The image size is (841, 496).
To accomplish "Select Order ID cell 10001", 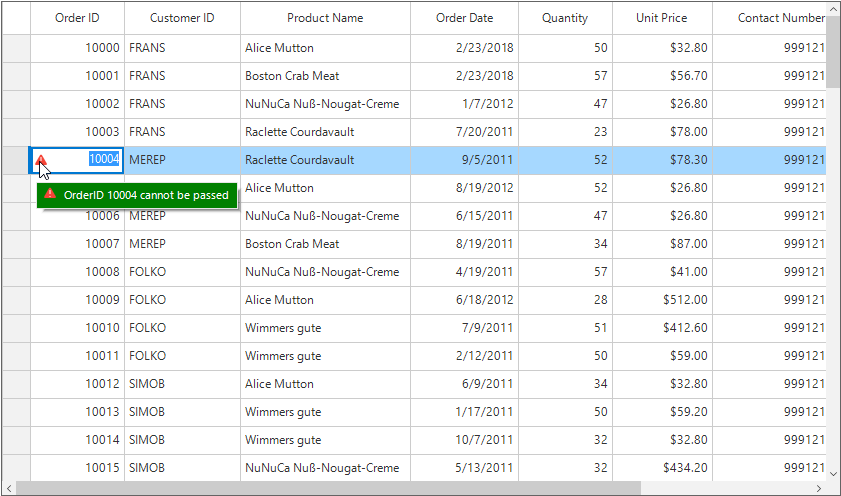I will coord(77,76).
